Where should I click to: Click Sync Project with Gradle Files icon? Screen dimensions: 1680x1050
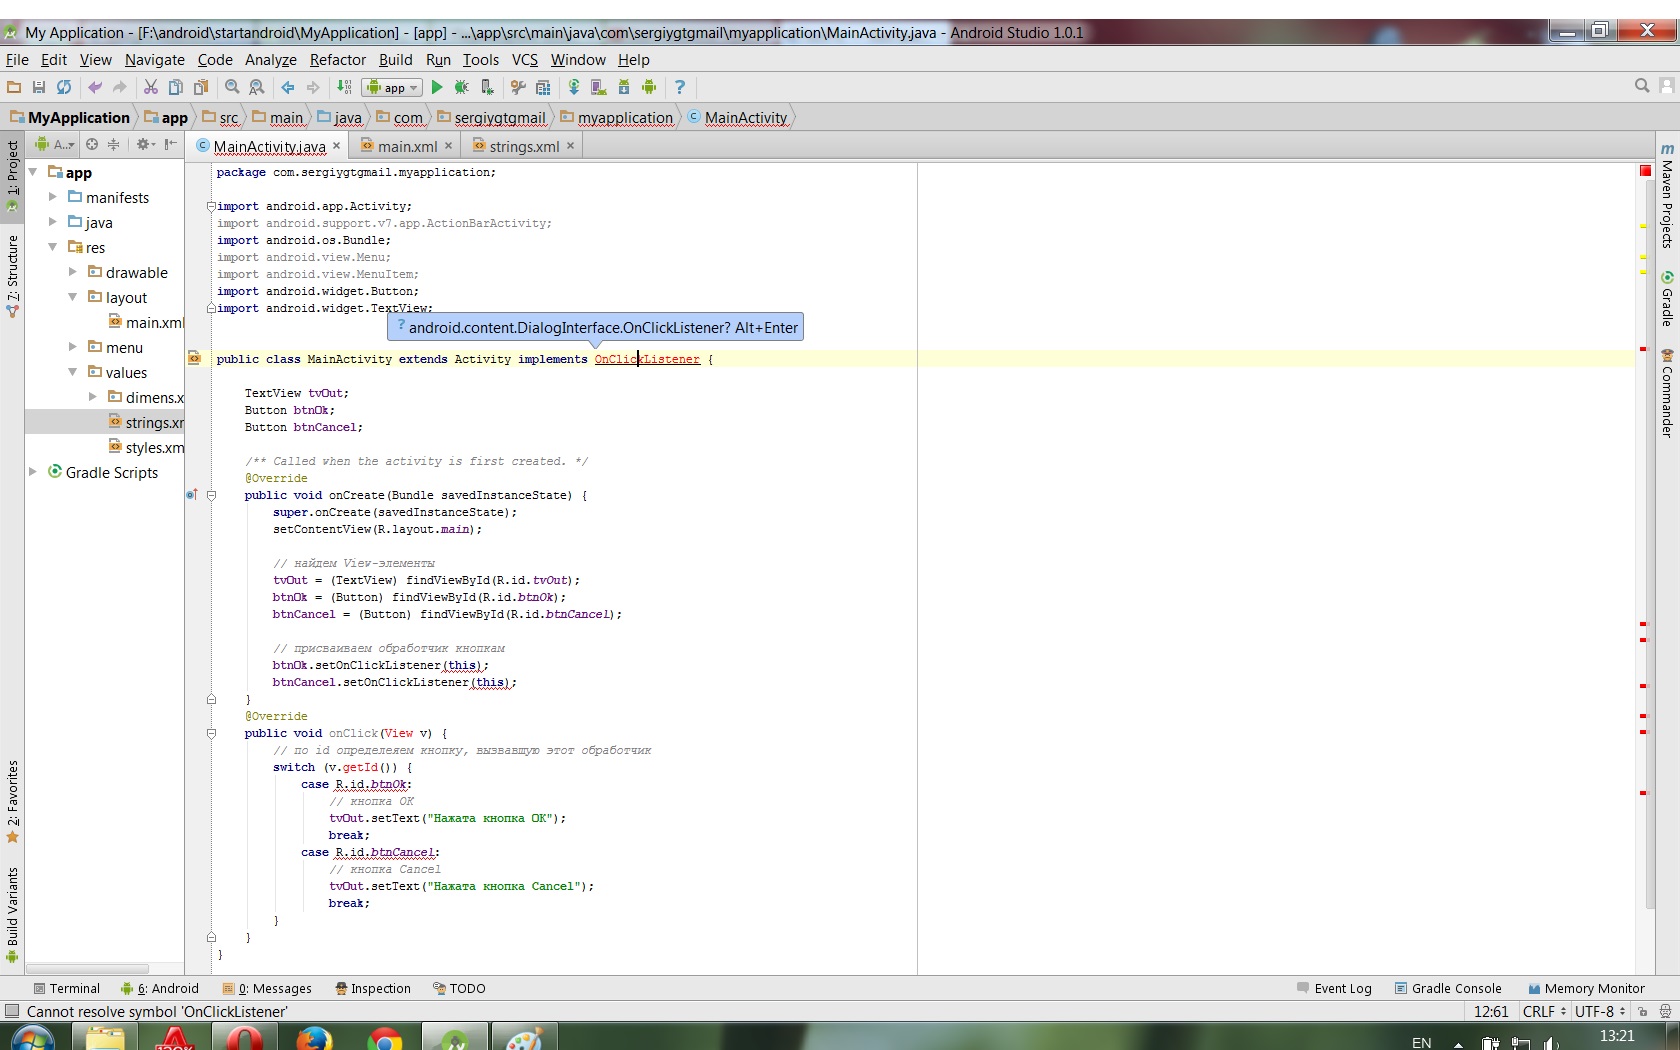click(x=574, y=87)
